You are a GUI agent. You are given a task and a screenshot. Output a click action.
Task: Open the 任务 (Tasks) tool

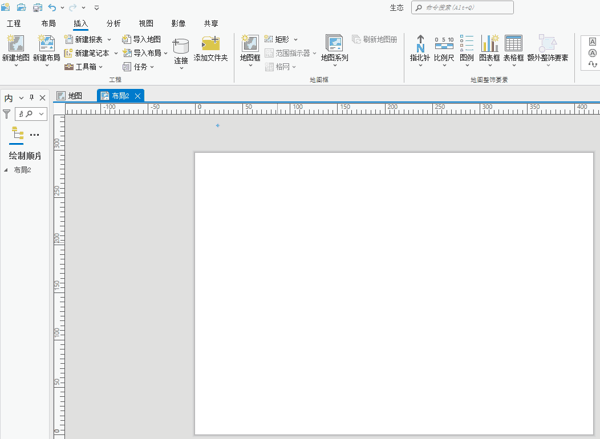pos(135,67)
